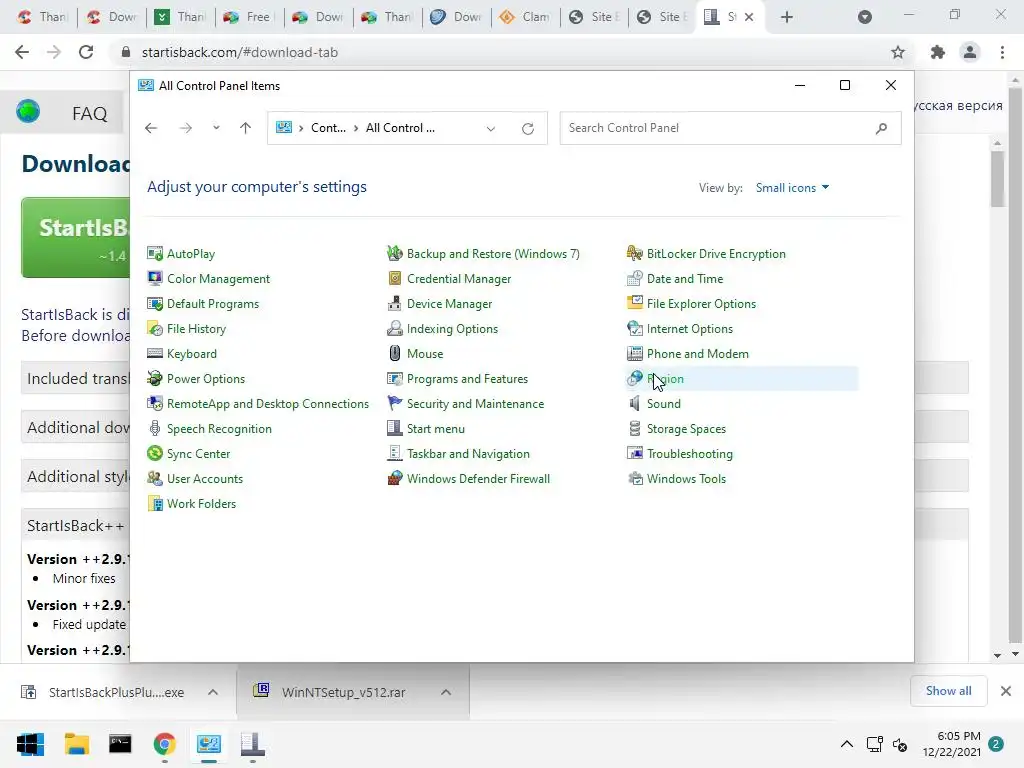The image size is (1024, 768).
Task: Open Chrome three-dot menu
Action: 1002,52
